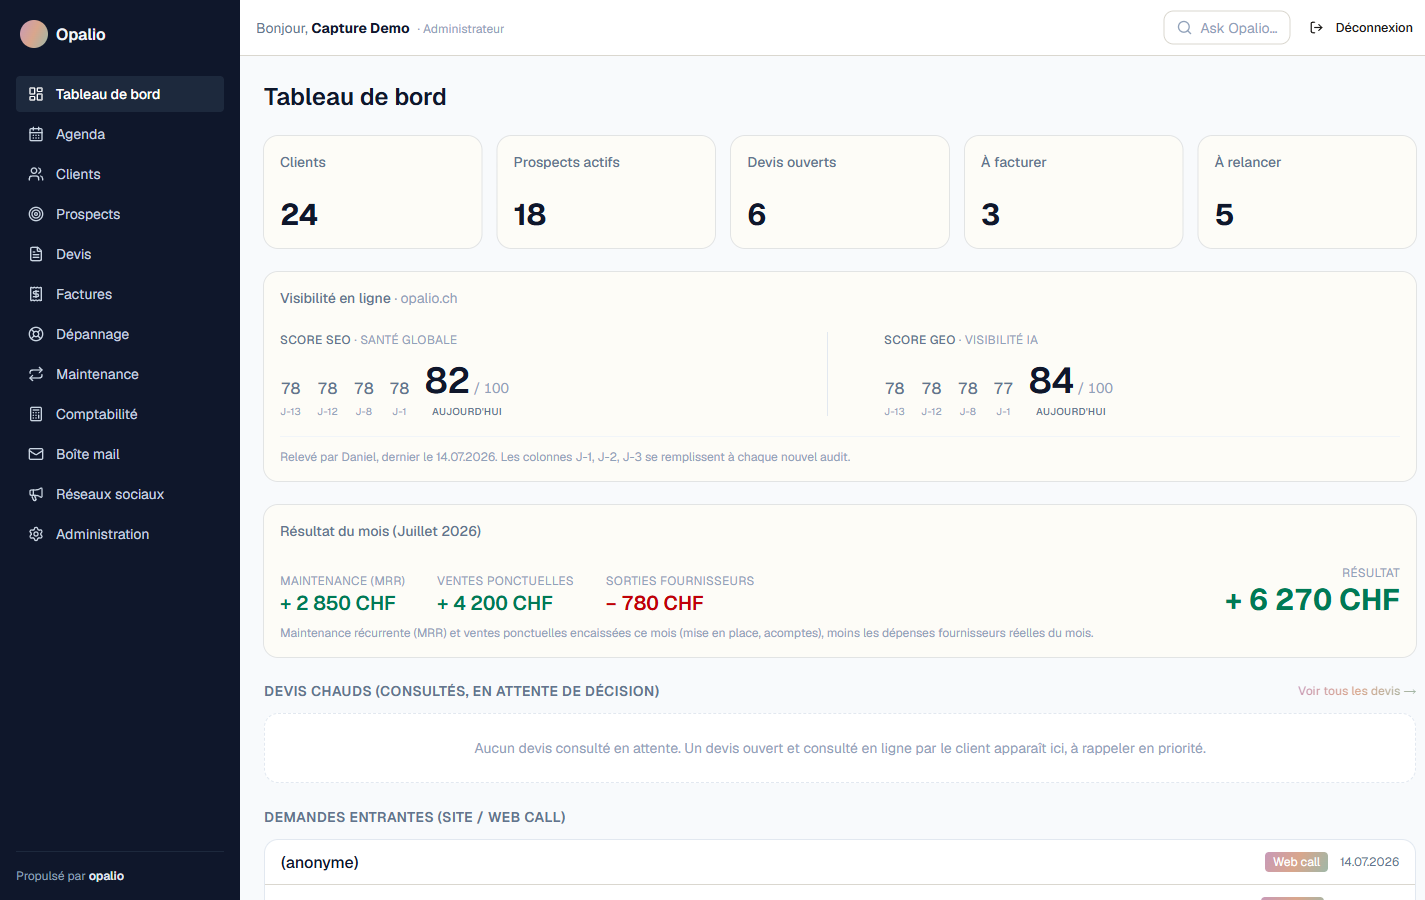Click the Réseaux sociaux megaphone icon
This screenshot has width=1425, height=900.
point(36,494)
